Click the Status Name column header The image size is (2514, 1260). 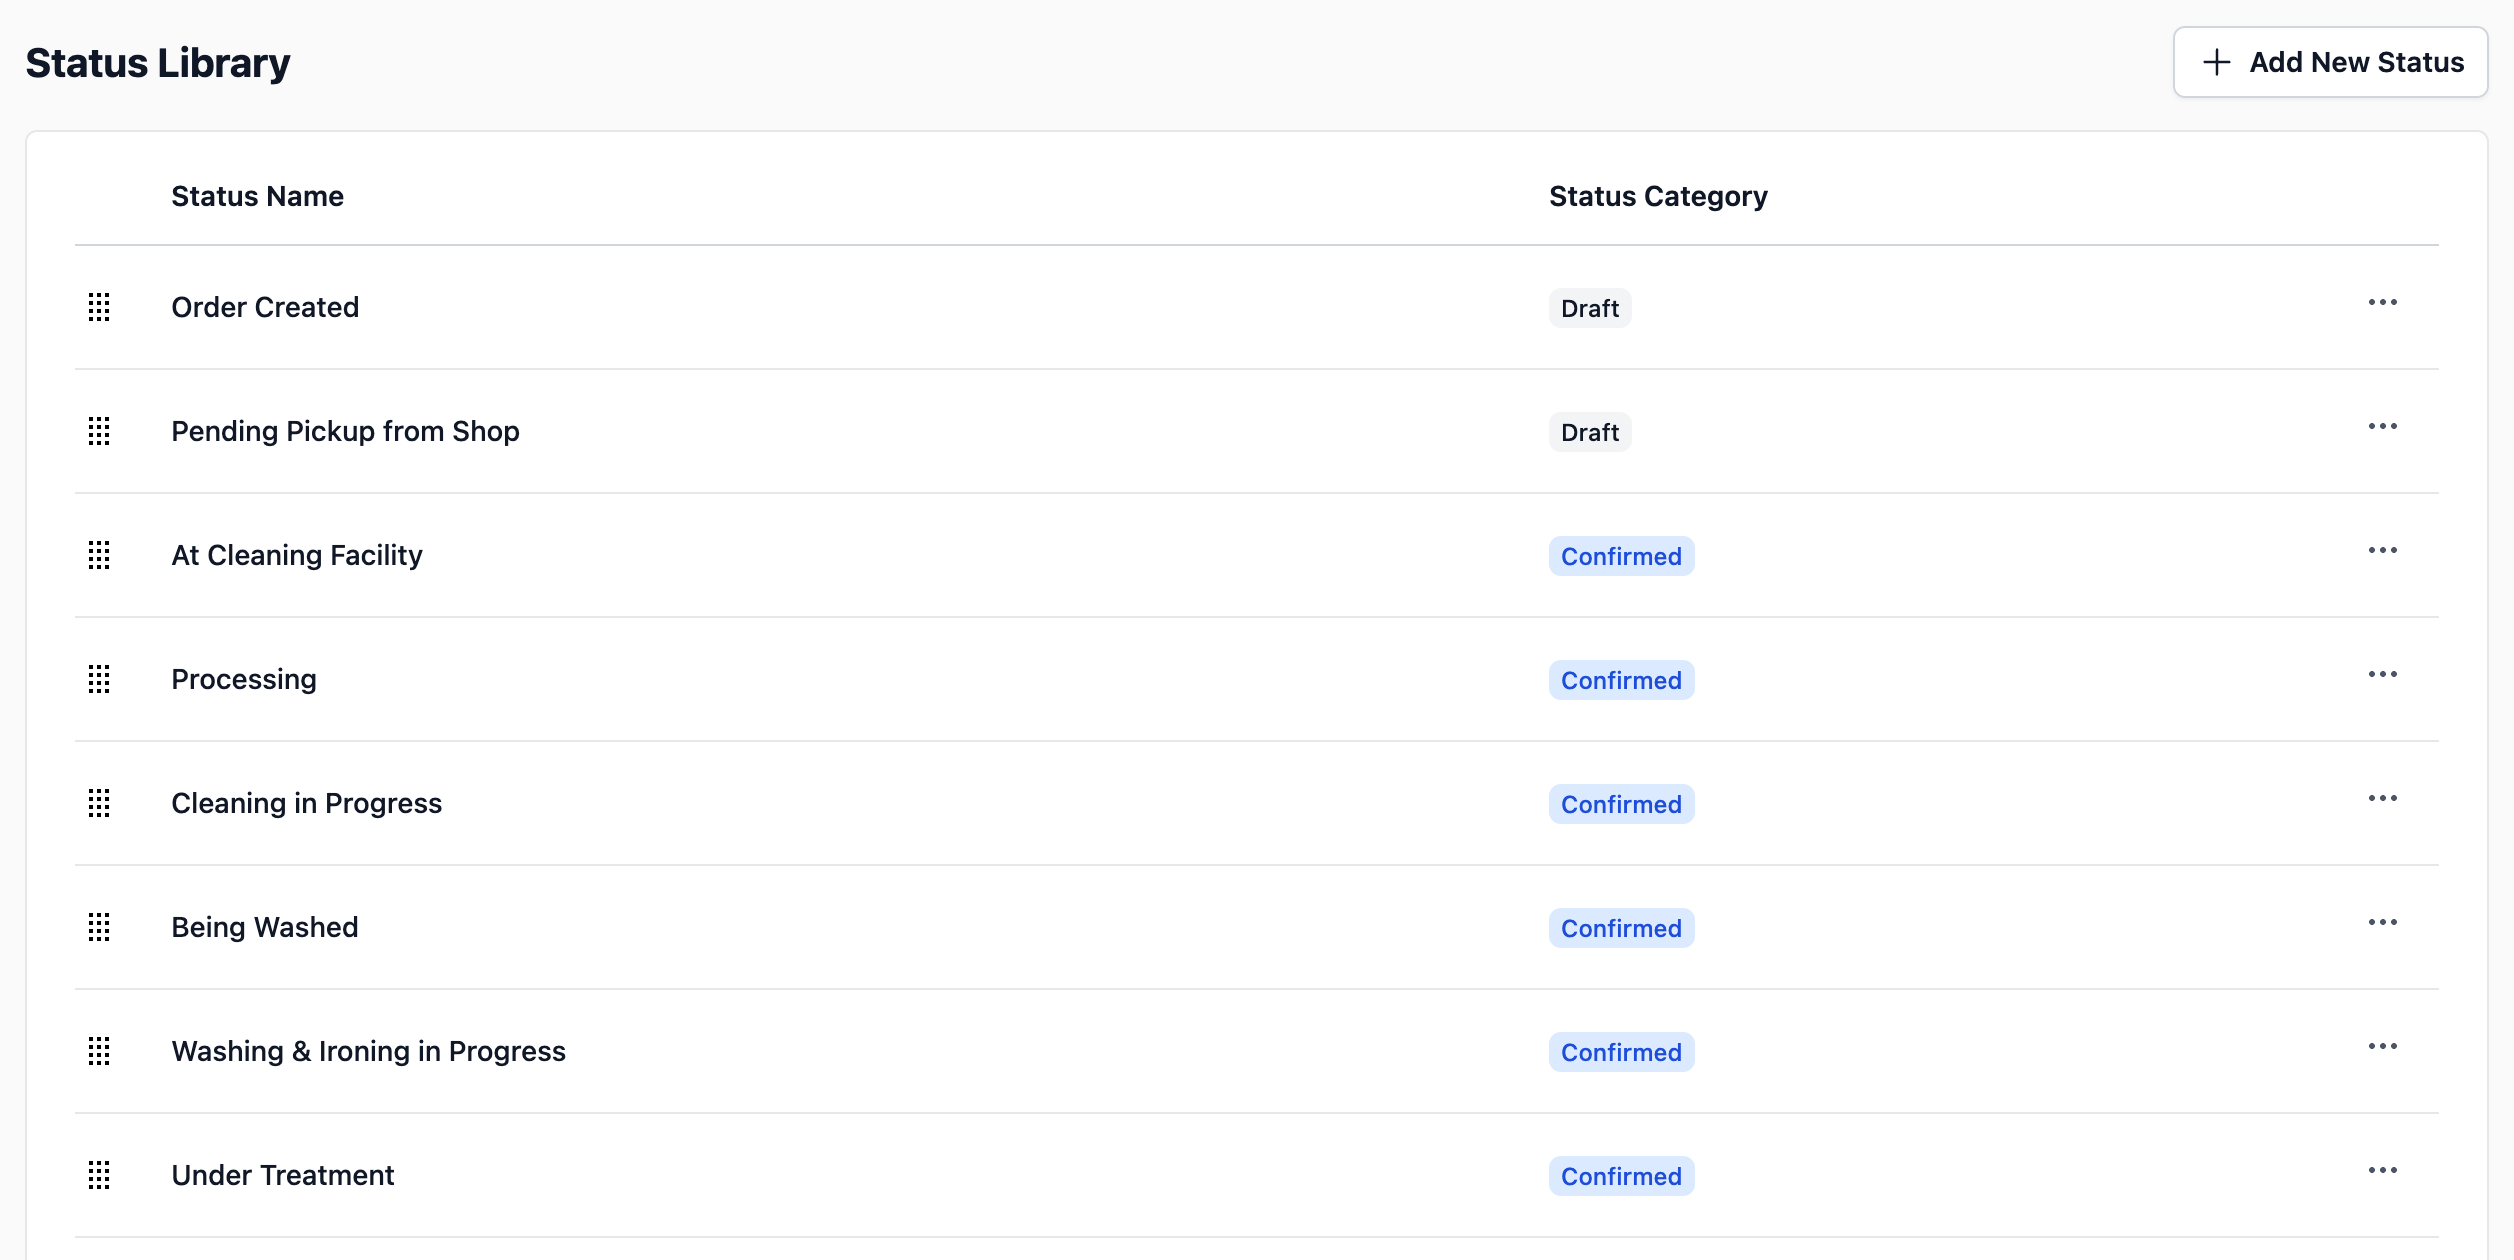click(x=257, y=196)
